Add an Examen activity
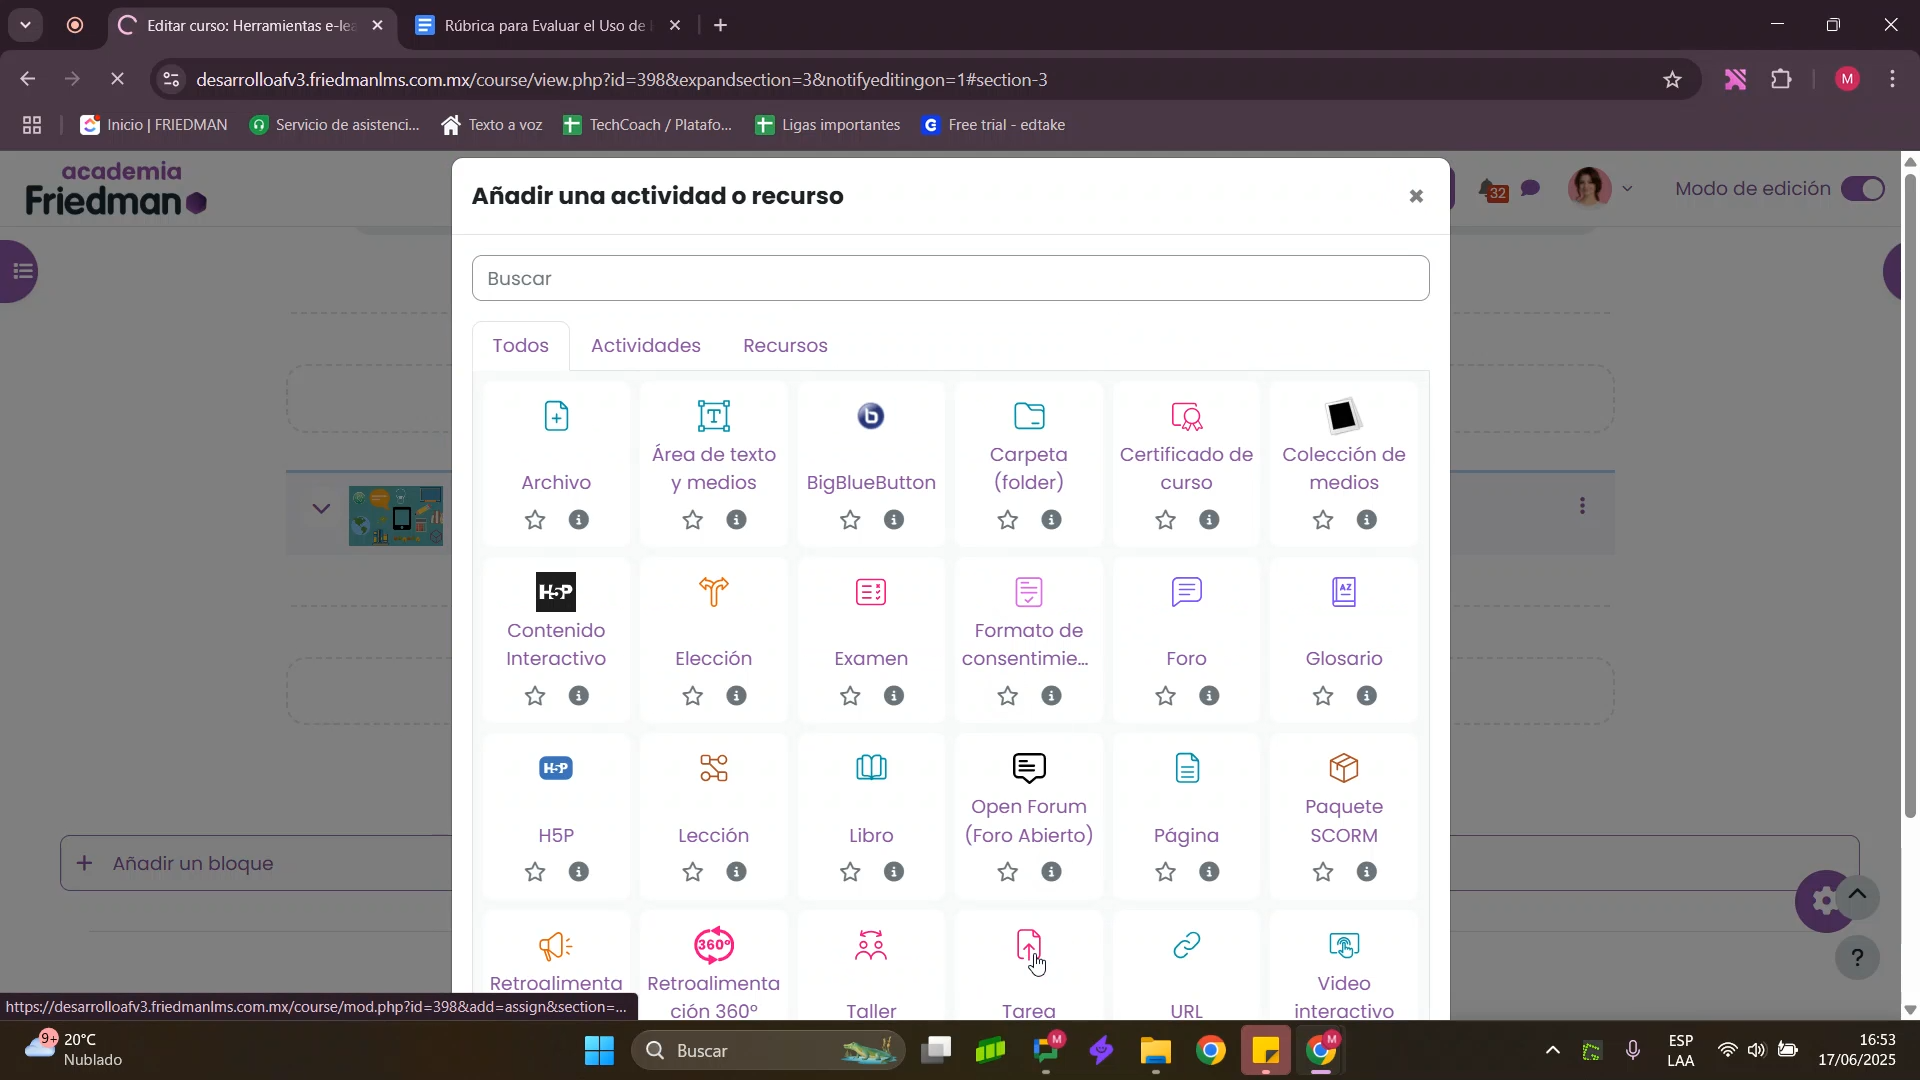The width and height of the screenshot is (1920, 1080). coord(870,593)
